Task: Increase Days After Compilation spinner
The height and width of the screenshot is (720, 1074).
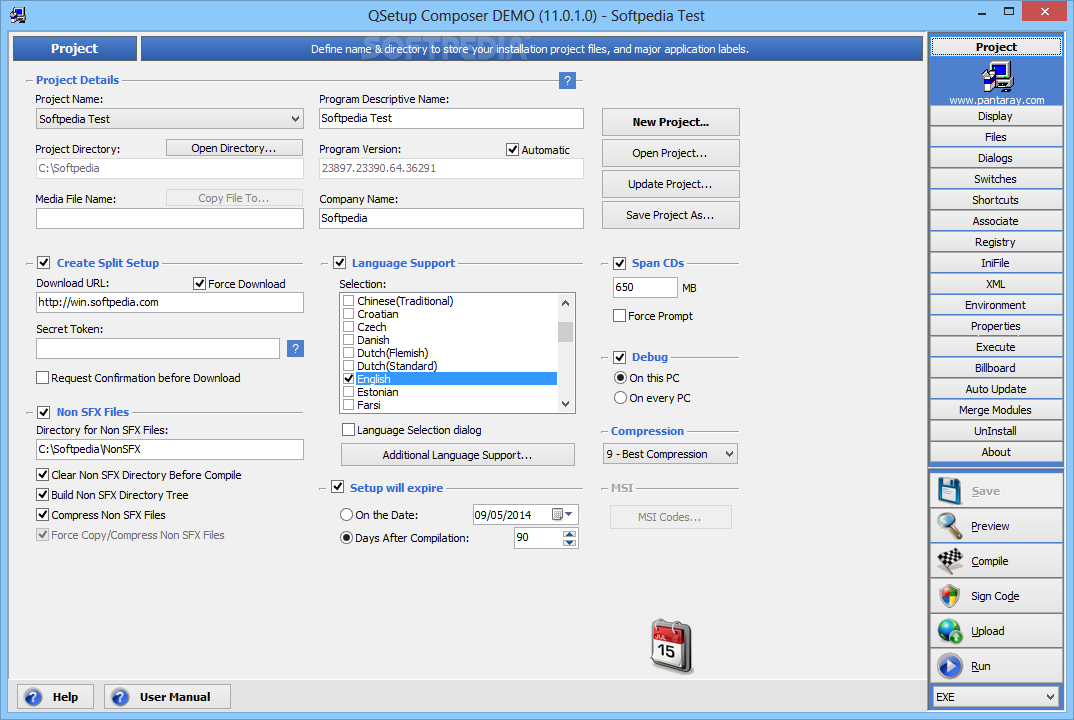Action: (x=569, y=534)
